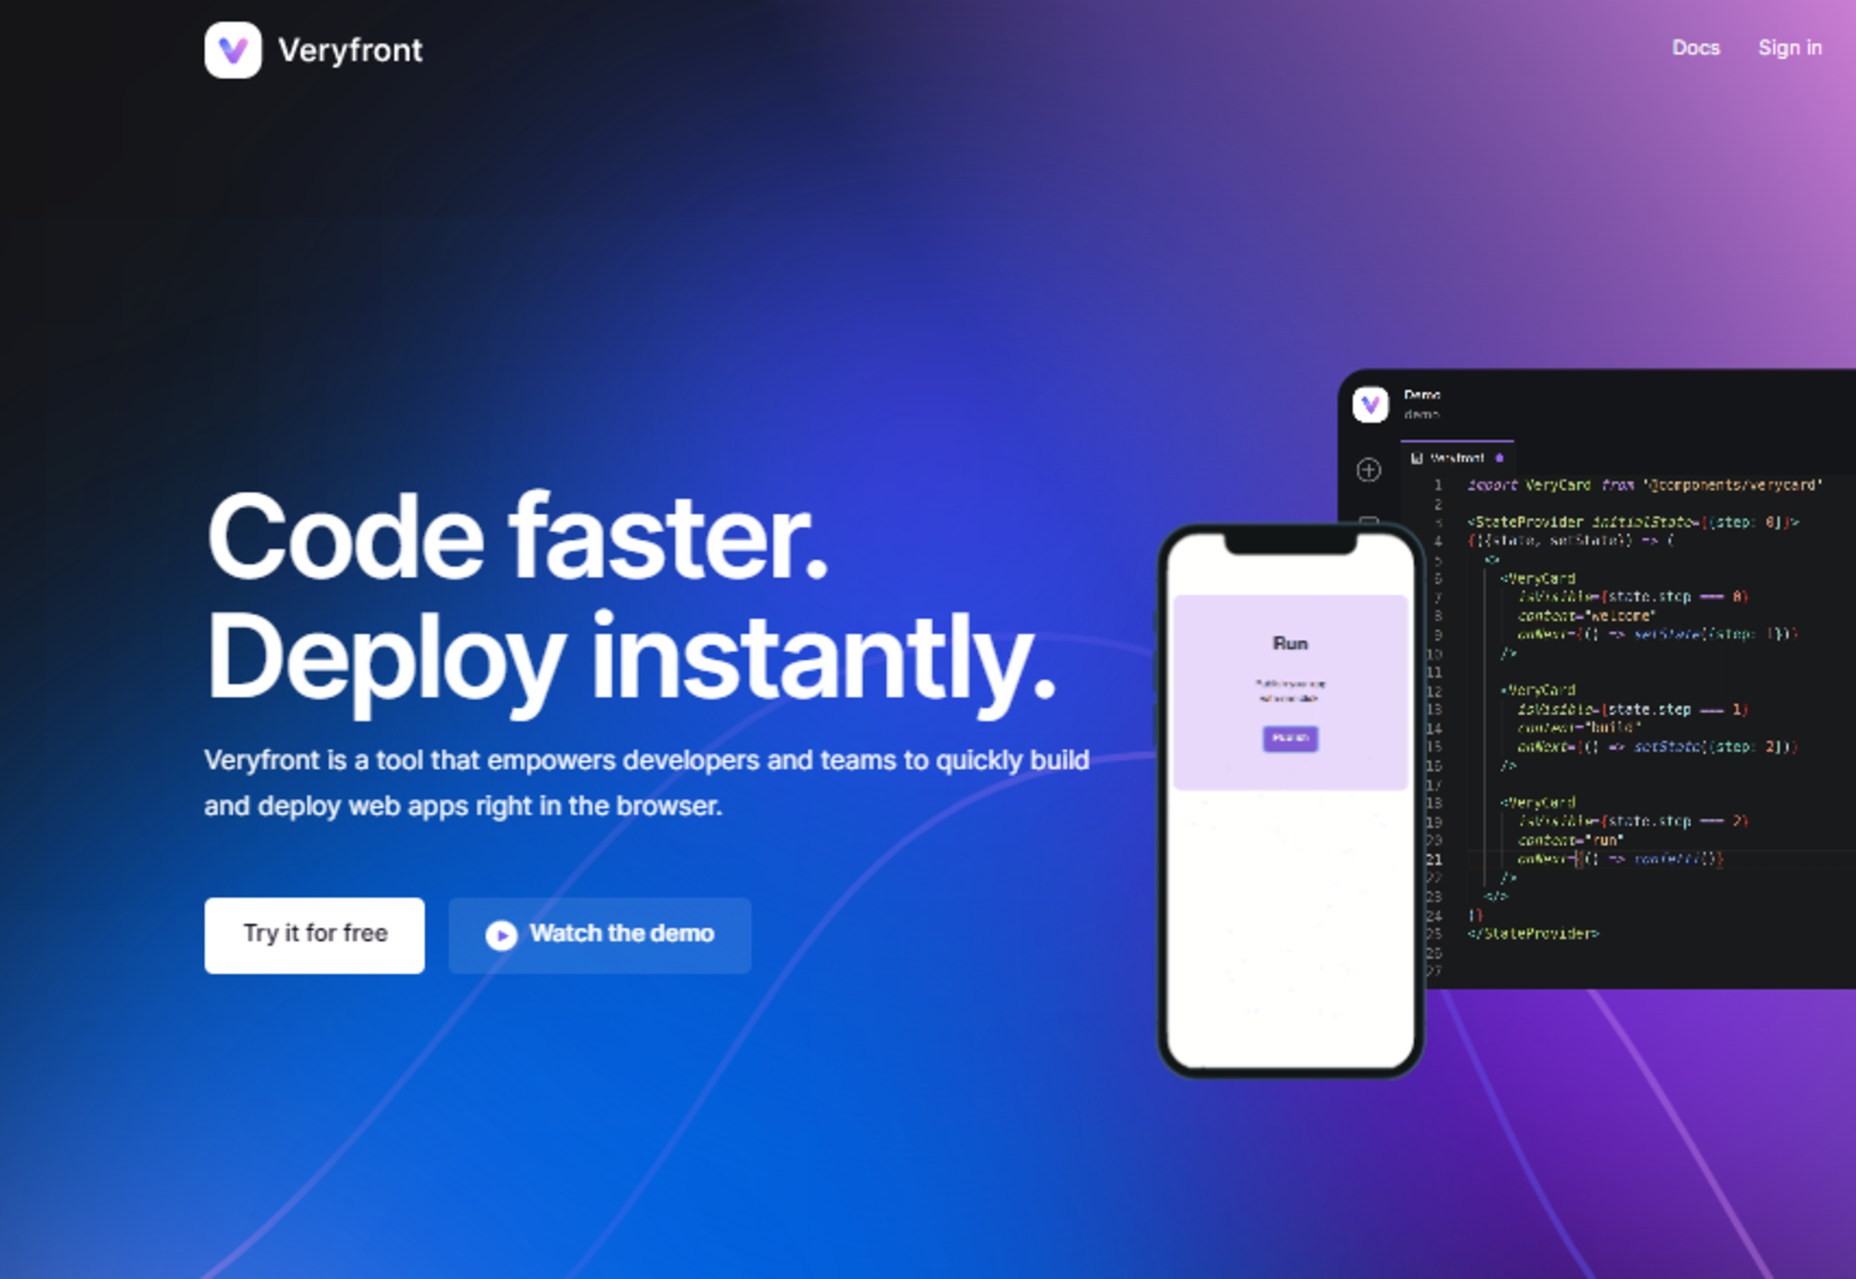The height and width of the screenshot is (1279, 1856).
Task: Open the Sign in page
Action: 1789,48
